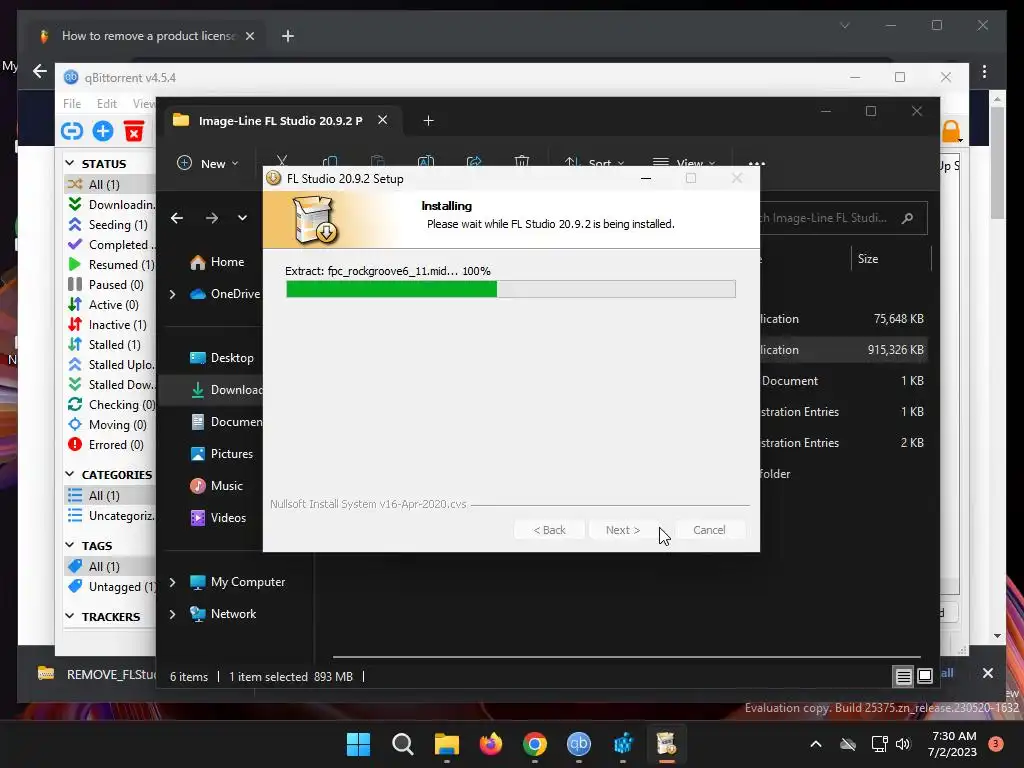Select Downloading status filter in qBittorrent
This screenshot has height=768, width=1024.
(111, 204)
